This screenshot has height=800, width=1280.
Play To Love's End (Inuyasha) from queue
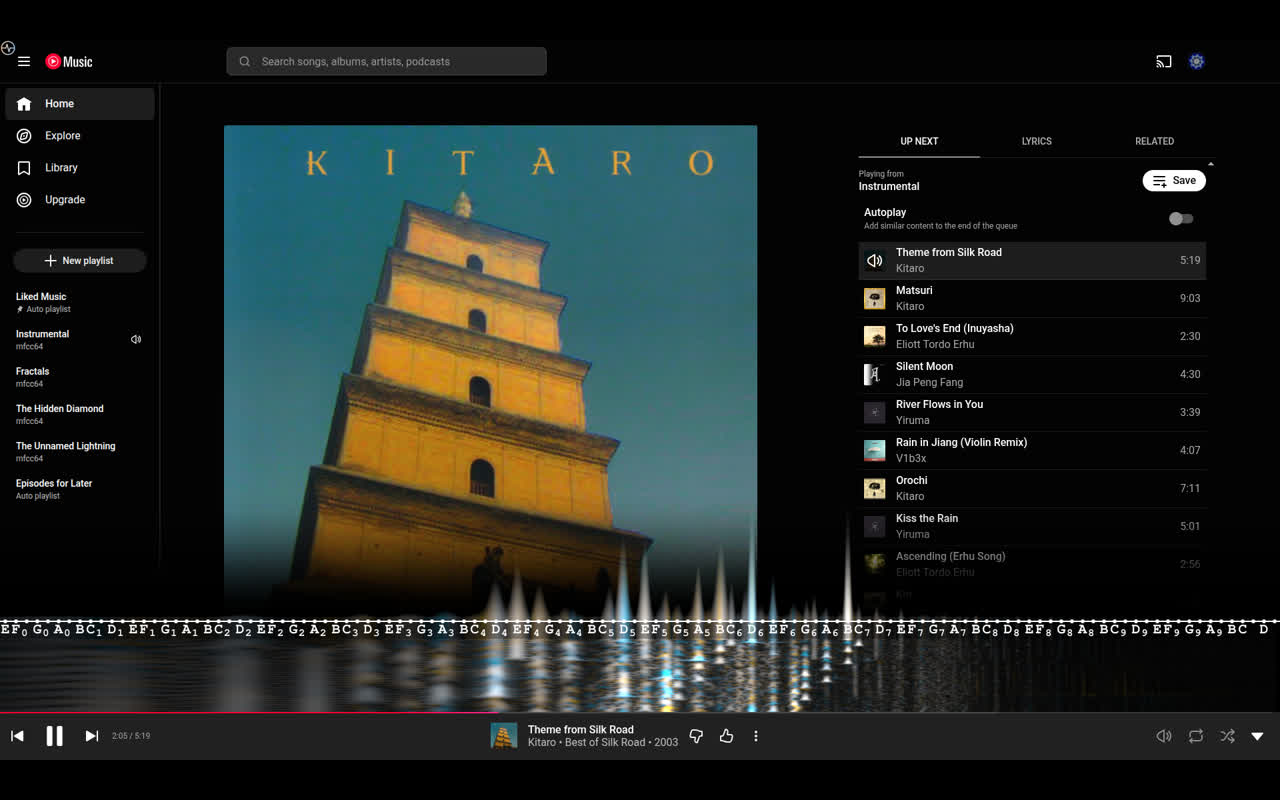pyautogui.click(x=1032, y=336)
